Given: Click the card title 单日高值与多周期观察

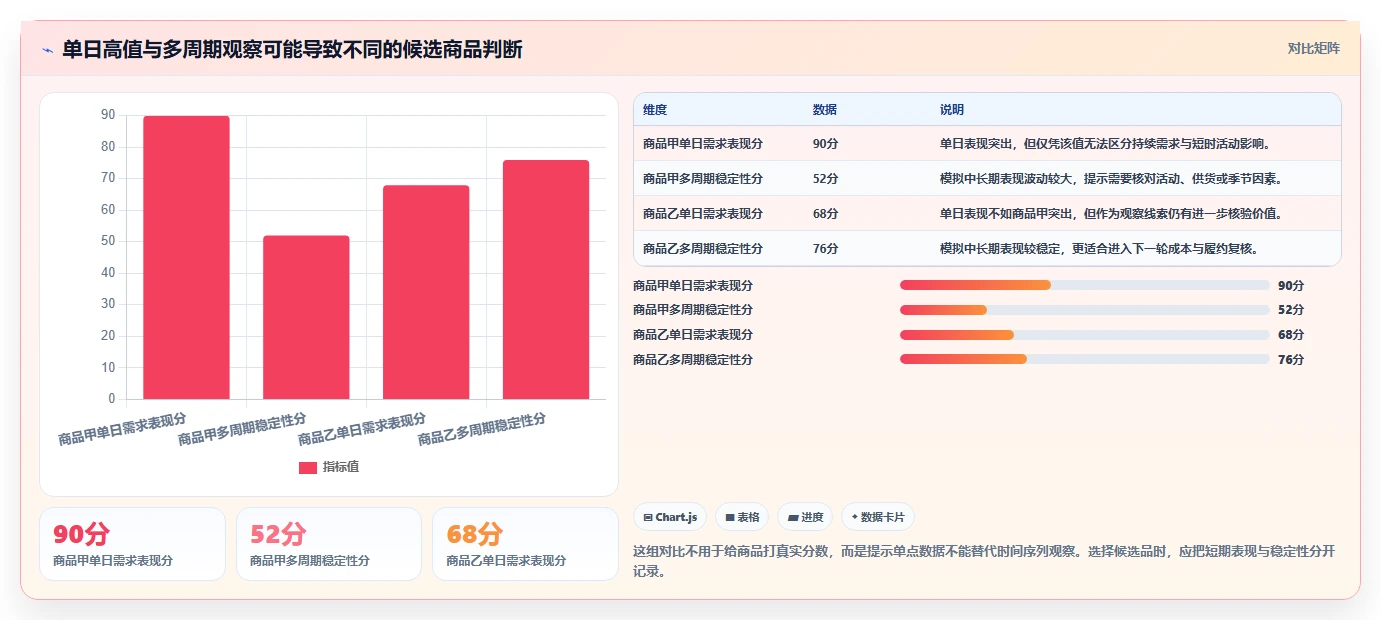Looking at the screenshot, I should [292, 50].
